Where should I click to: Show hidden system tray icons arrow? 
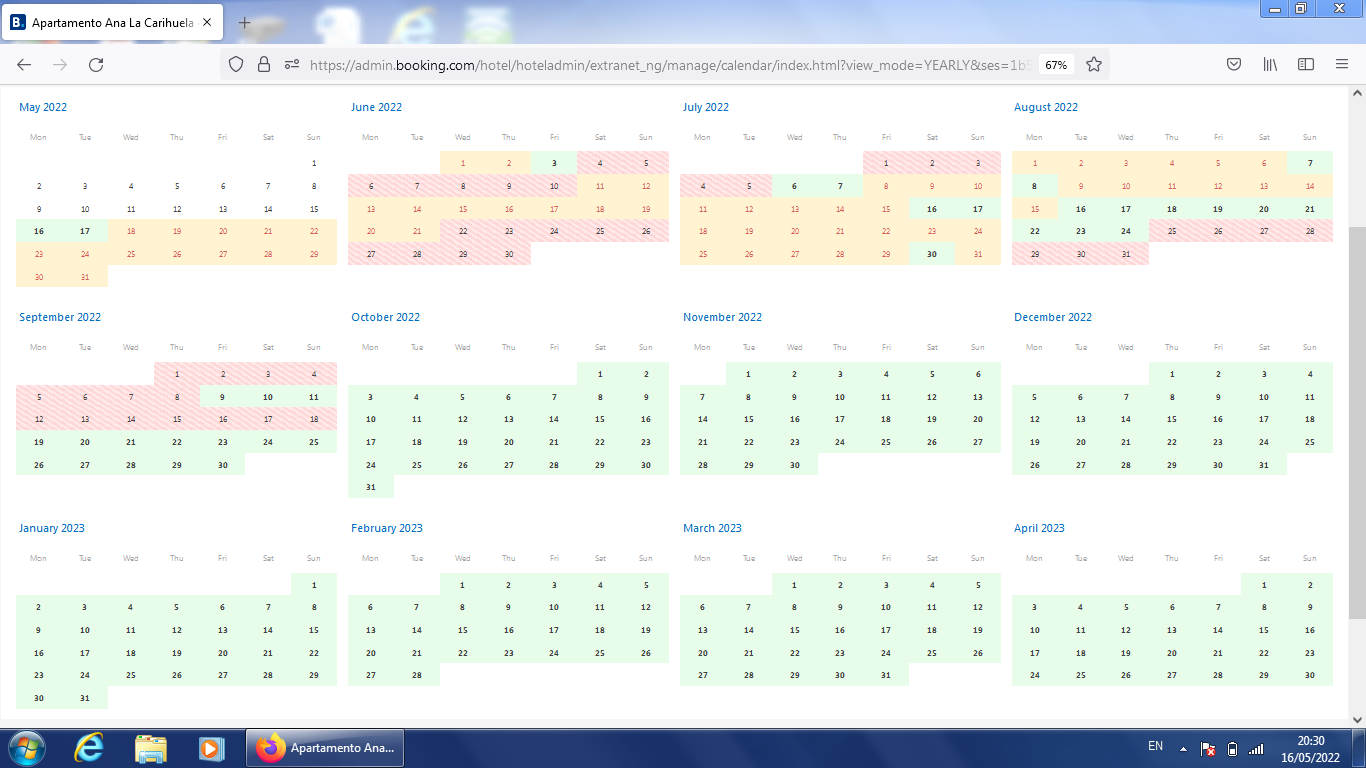coord(1183,748)
